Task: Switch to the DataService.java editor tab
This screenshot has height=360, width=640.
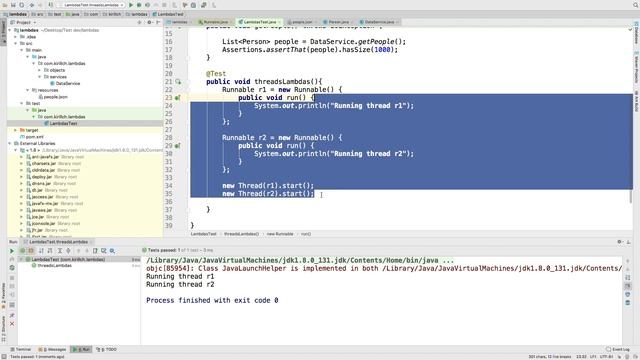Action: click(x=379, y=22)
